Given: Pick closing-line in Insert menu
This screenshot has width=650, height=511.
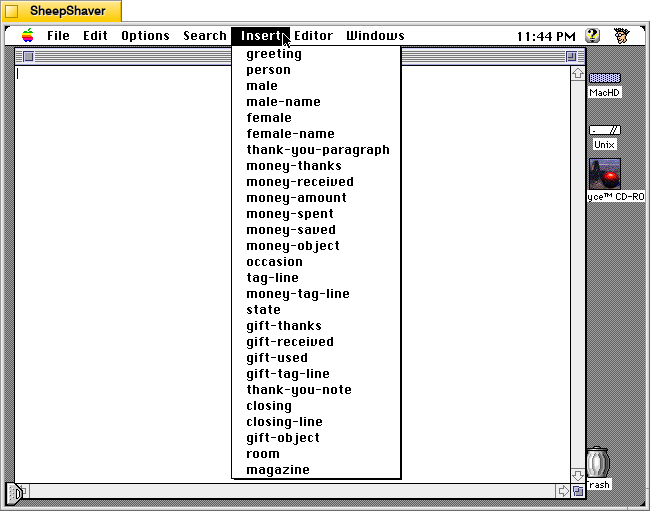Looking at the screenshot, I should [316, 422].
